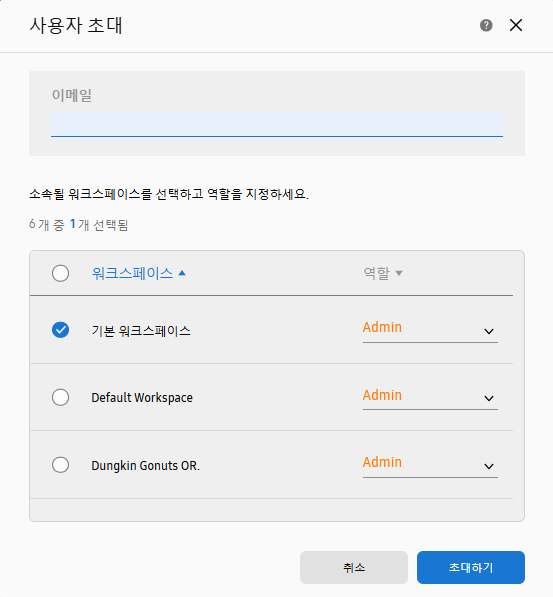Sort by the 워크스페이스 column header
This screenshot has height=597, width=553.
click(132, 273)
